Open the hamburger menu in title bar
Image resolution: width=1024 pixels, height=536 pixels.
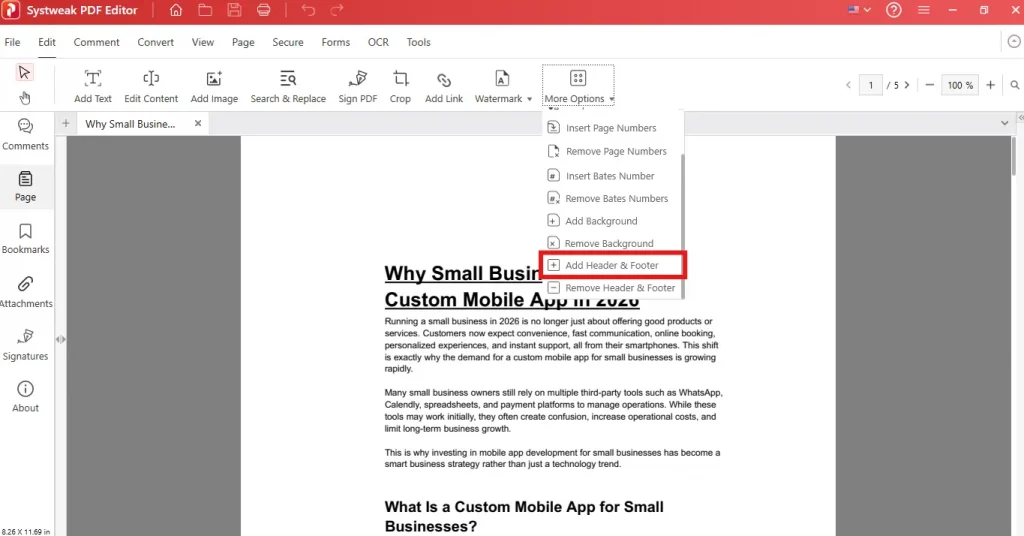[x=923, y=10]
